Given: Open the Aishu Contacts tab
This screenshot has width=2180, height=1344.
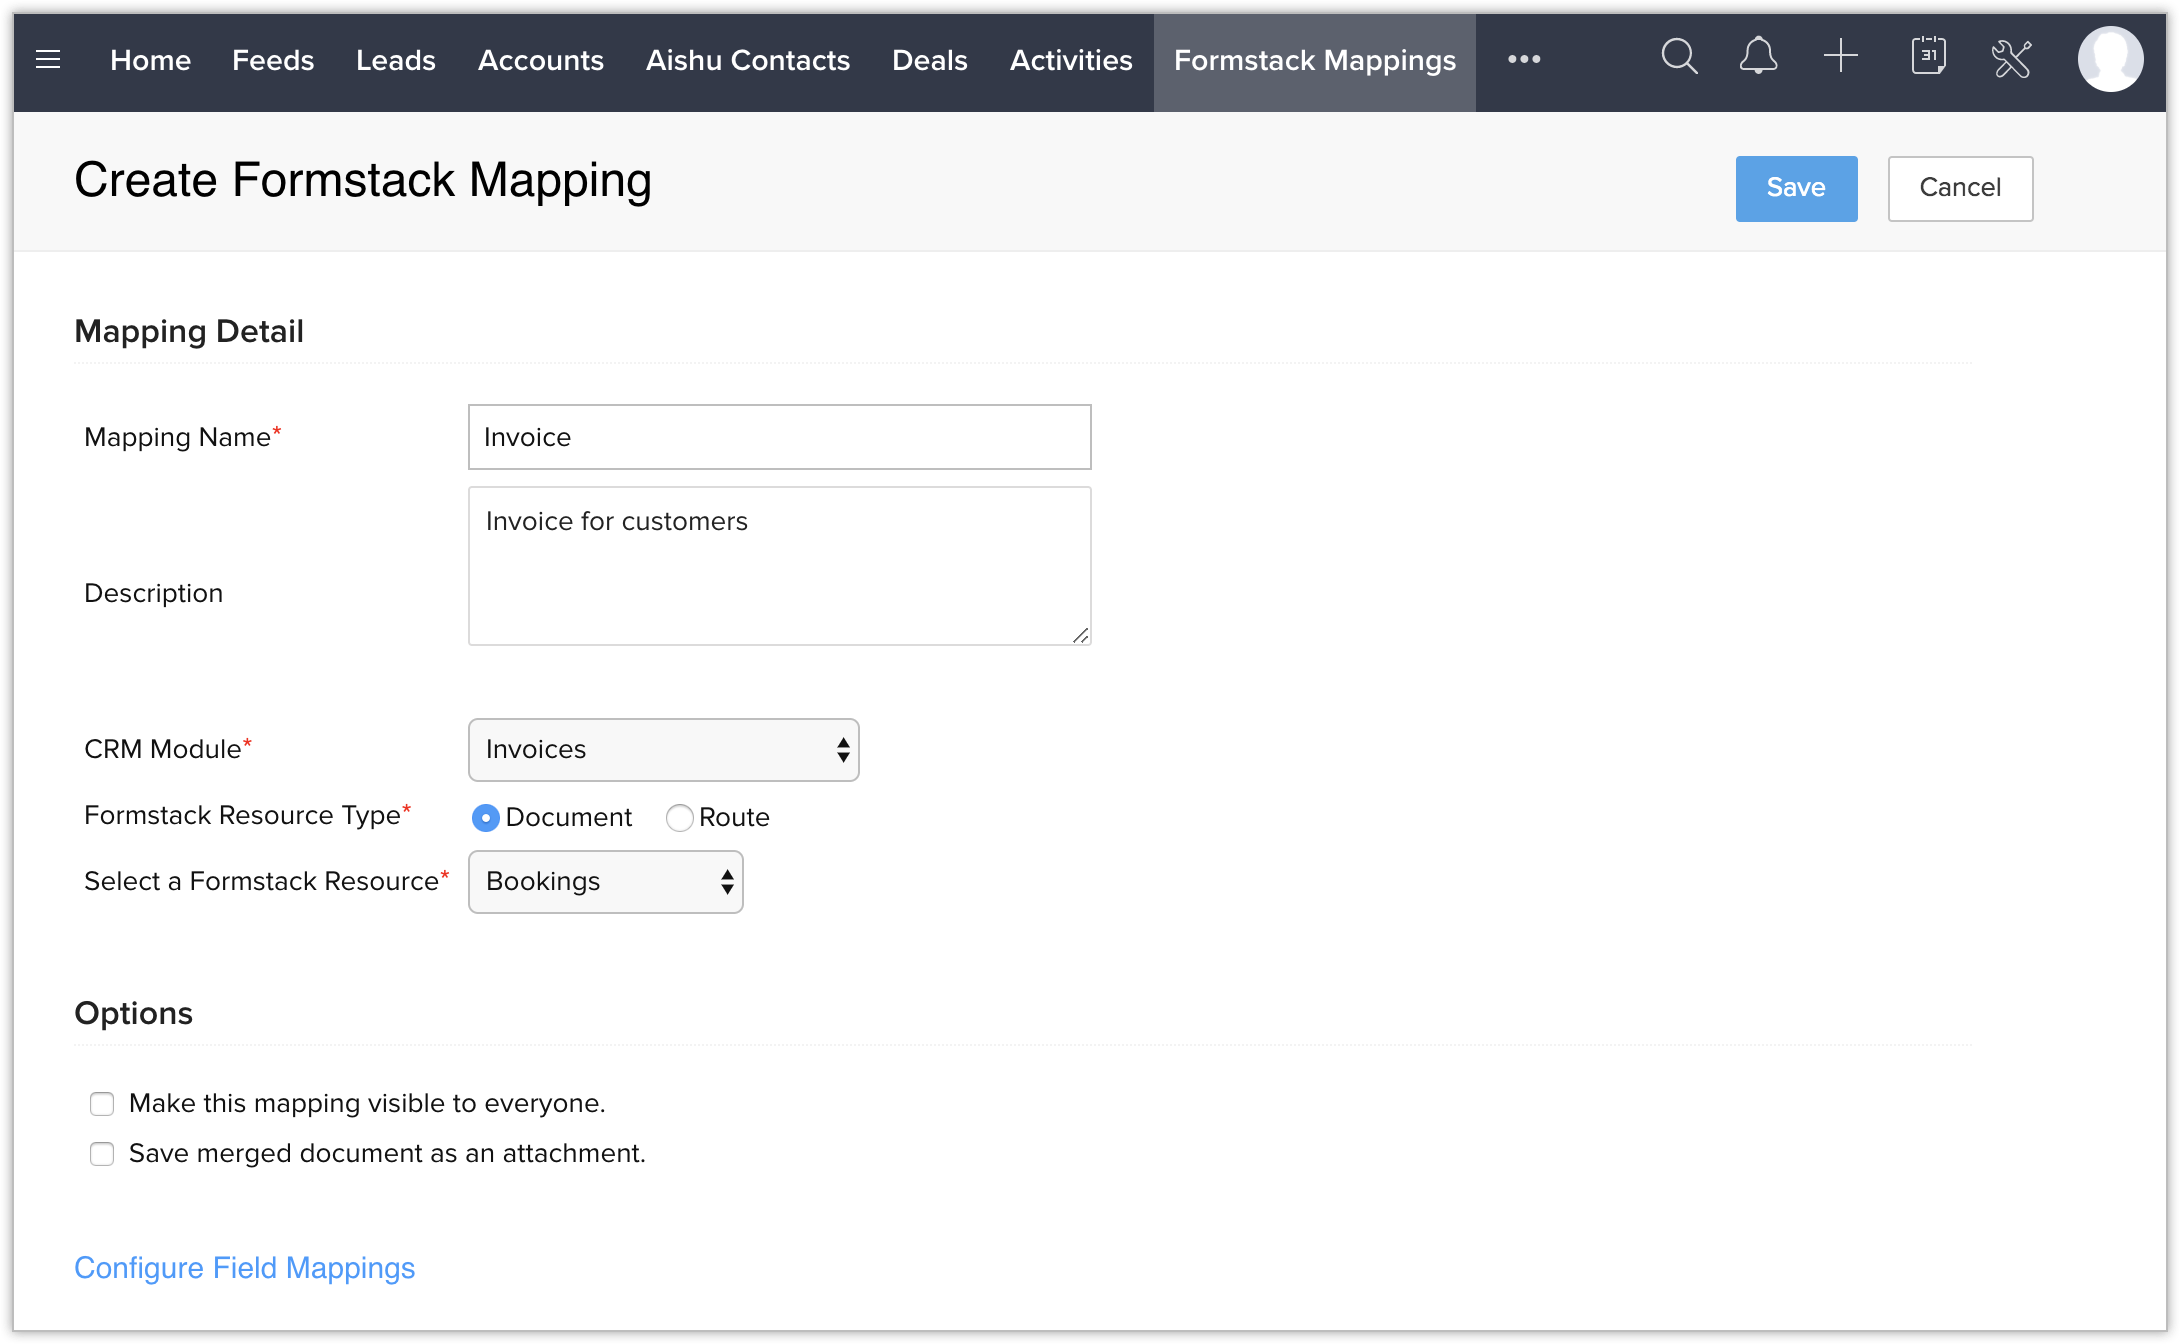Looking at the screenshot, I should pos(748,60).
